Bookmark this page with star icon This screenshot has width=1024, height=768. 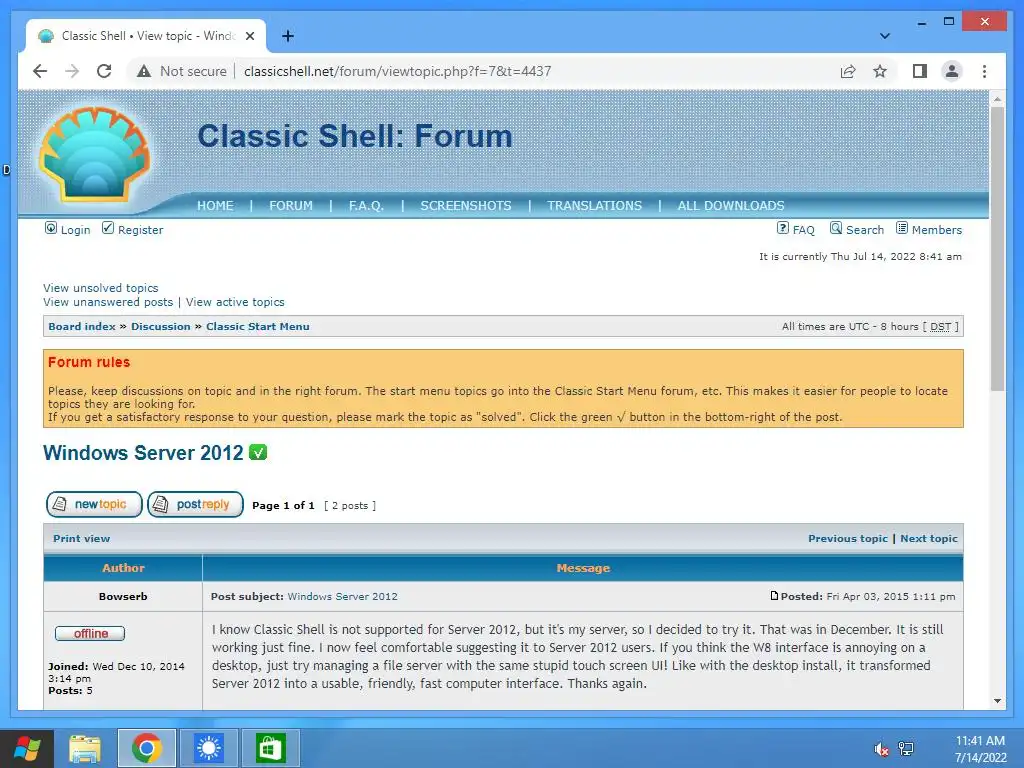(880, 71)
